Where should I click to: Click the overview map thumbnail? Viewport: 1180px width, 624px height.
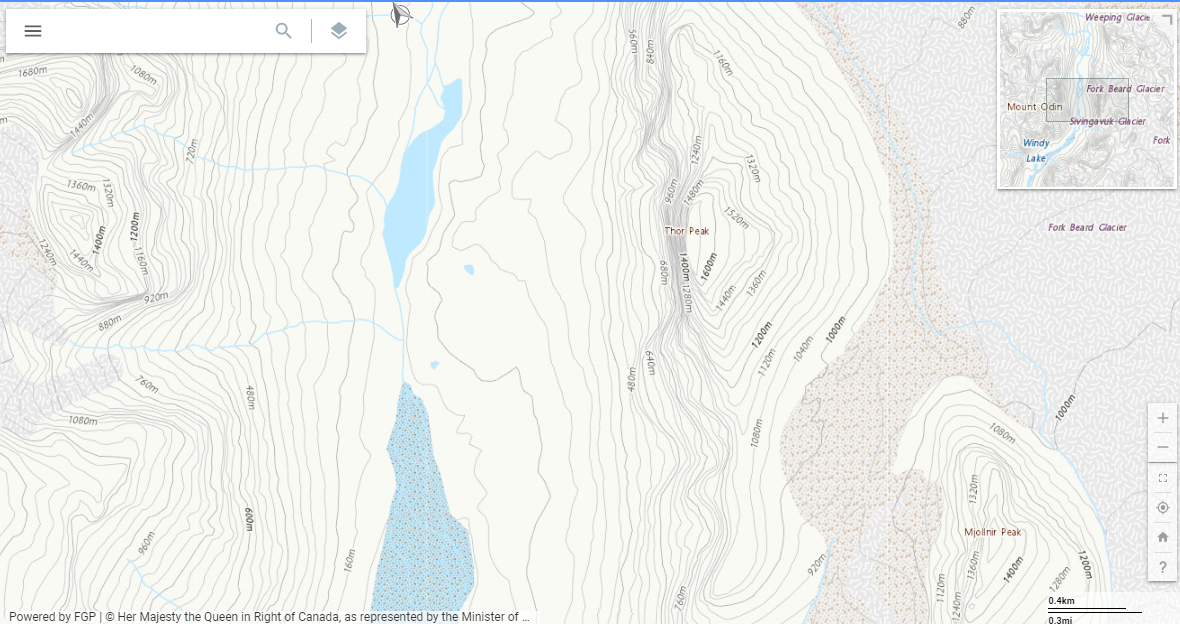tap(1086, 99)
